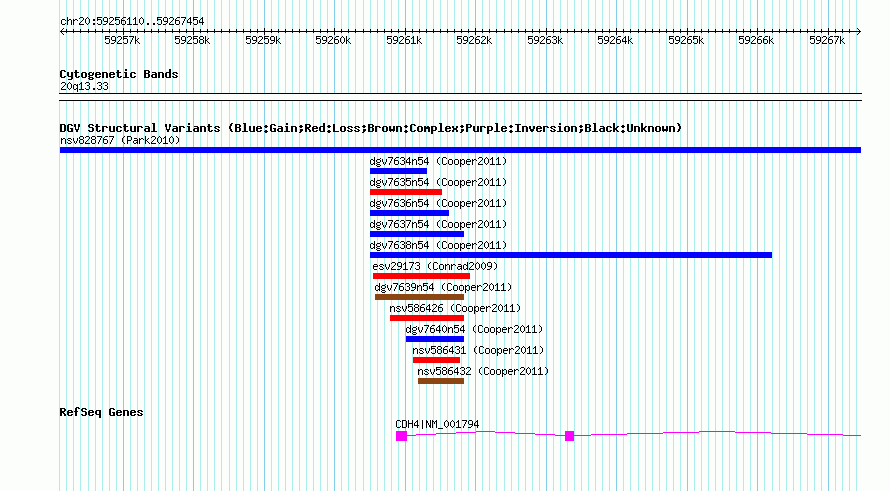Click the blue dgv7637n54 gain bar
Screen dimensions: 890x491
click(x=417, y=234)
